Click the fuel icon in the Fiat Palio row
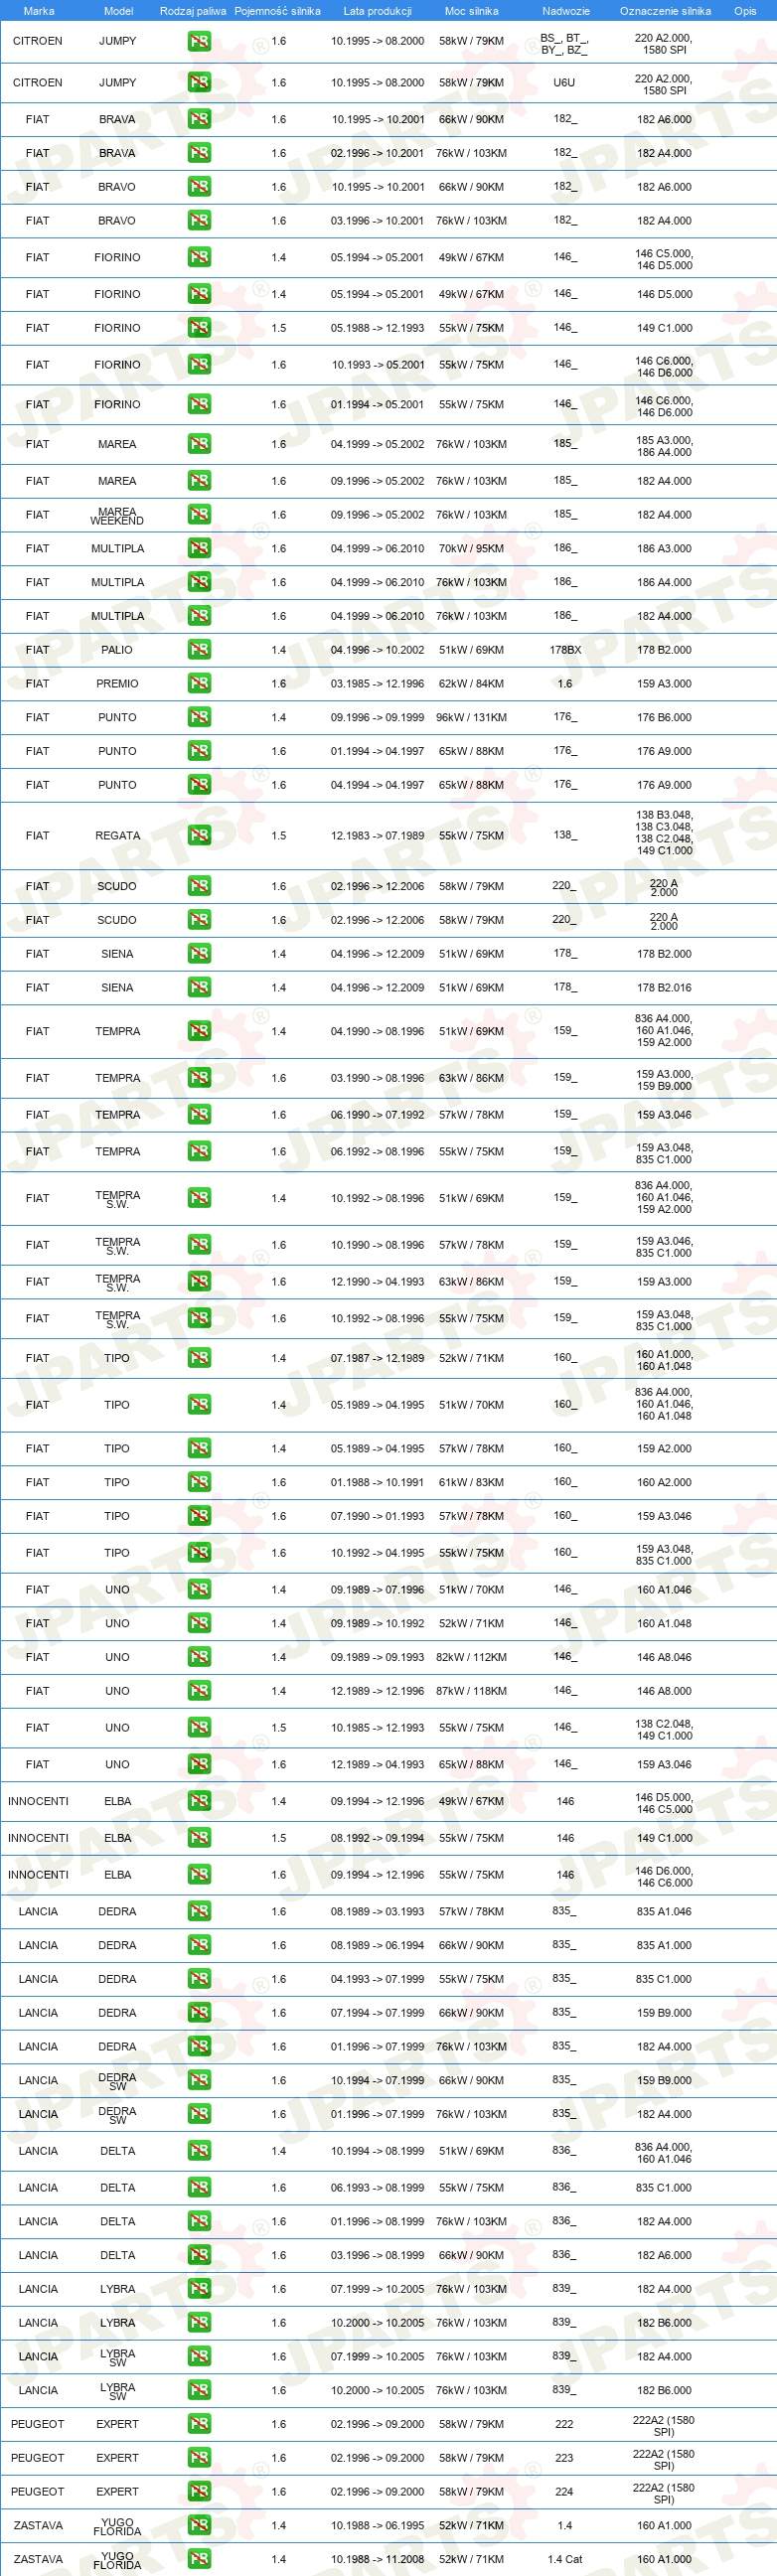 coord(199,650)
